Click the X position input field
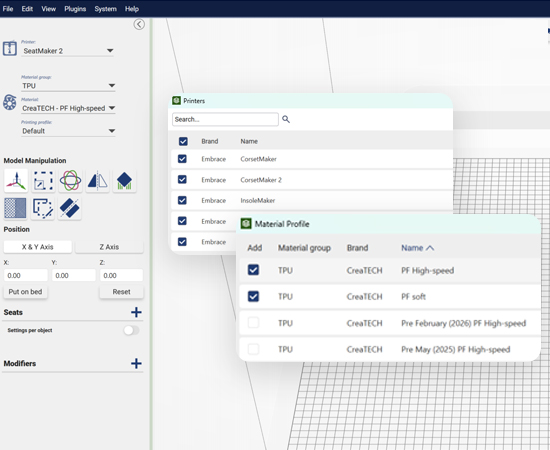The width and height of the screenshot is (550, 450). [x=26, y=275]
